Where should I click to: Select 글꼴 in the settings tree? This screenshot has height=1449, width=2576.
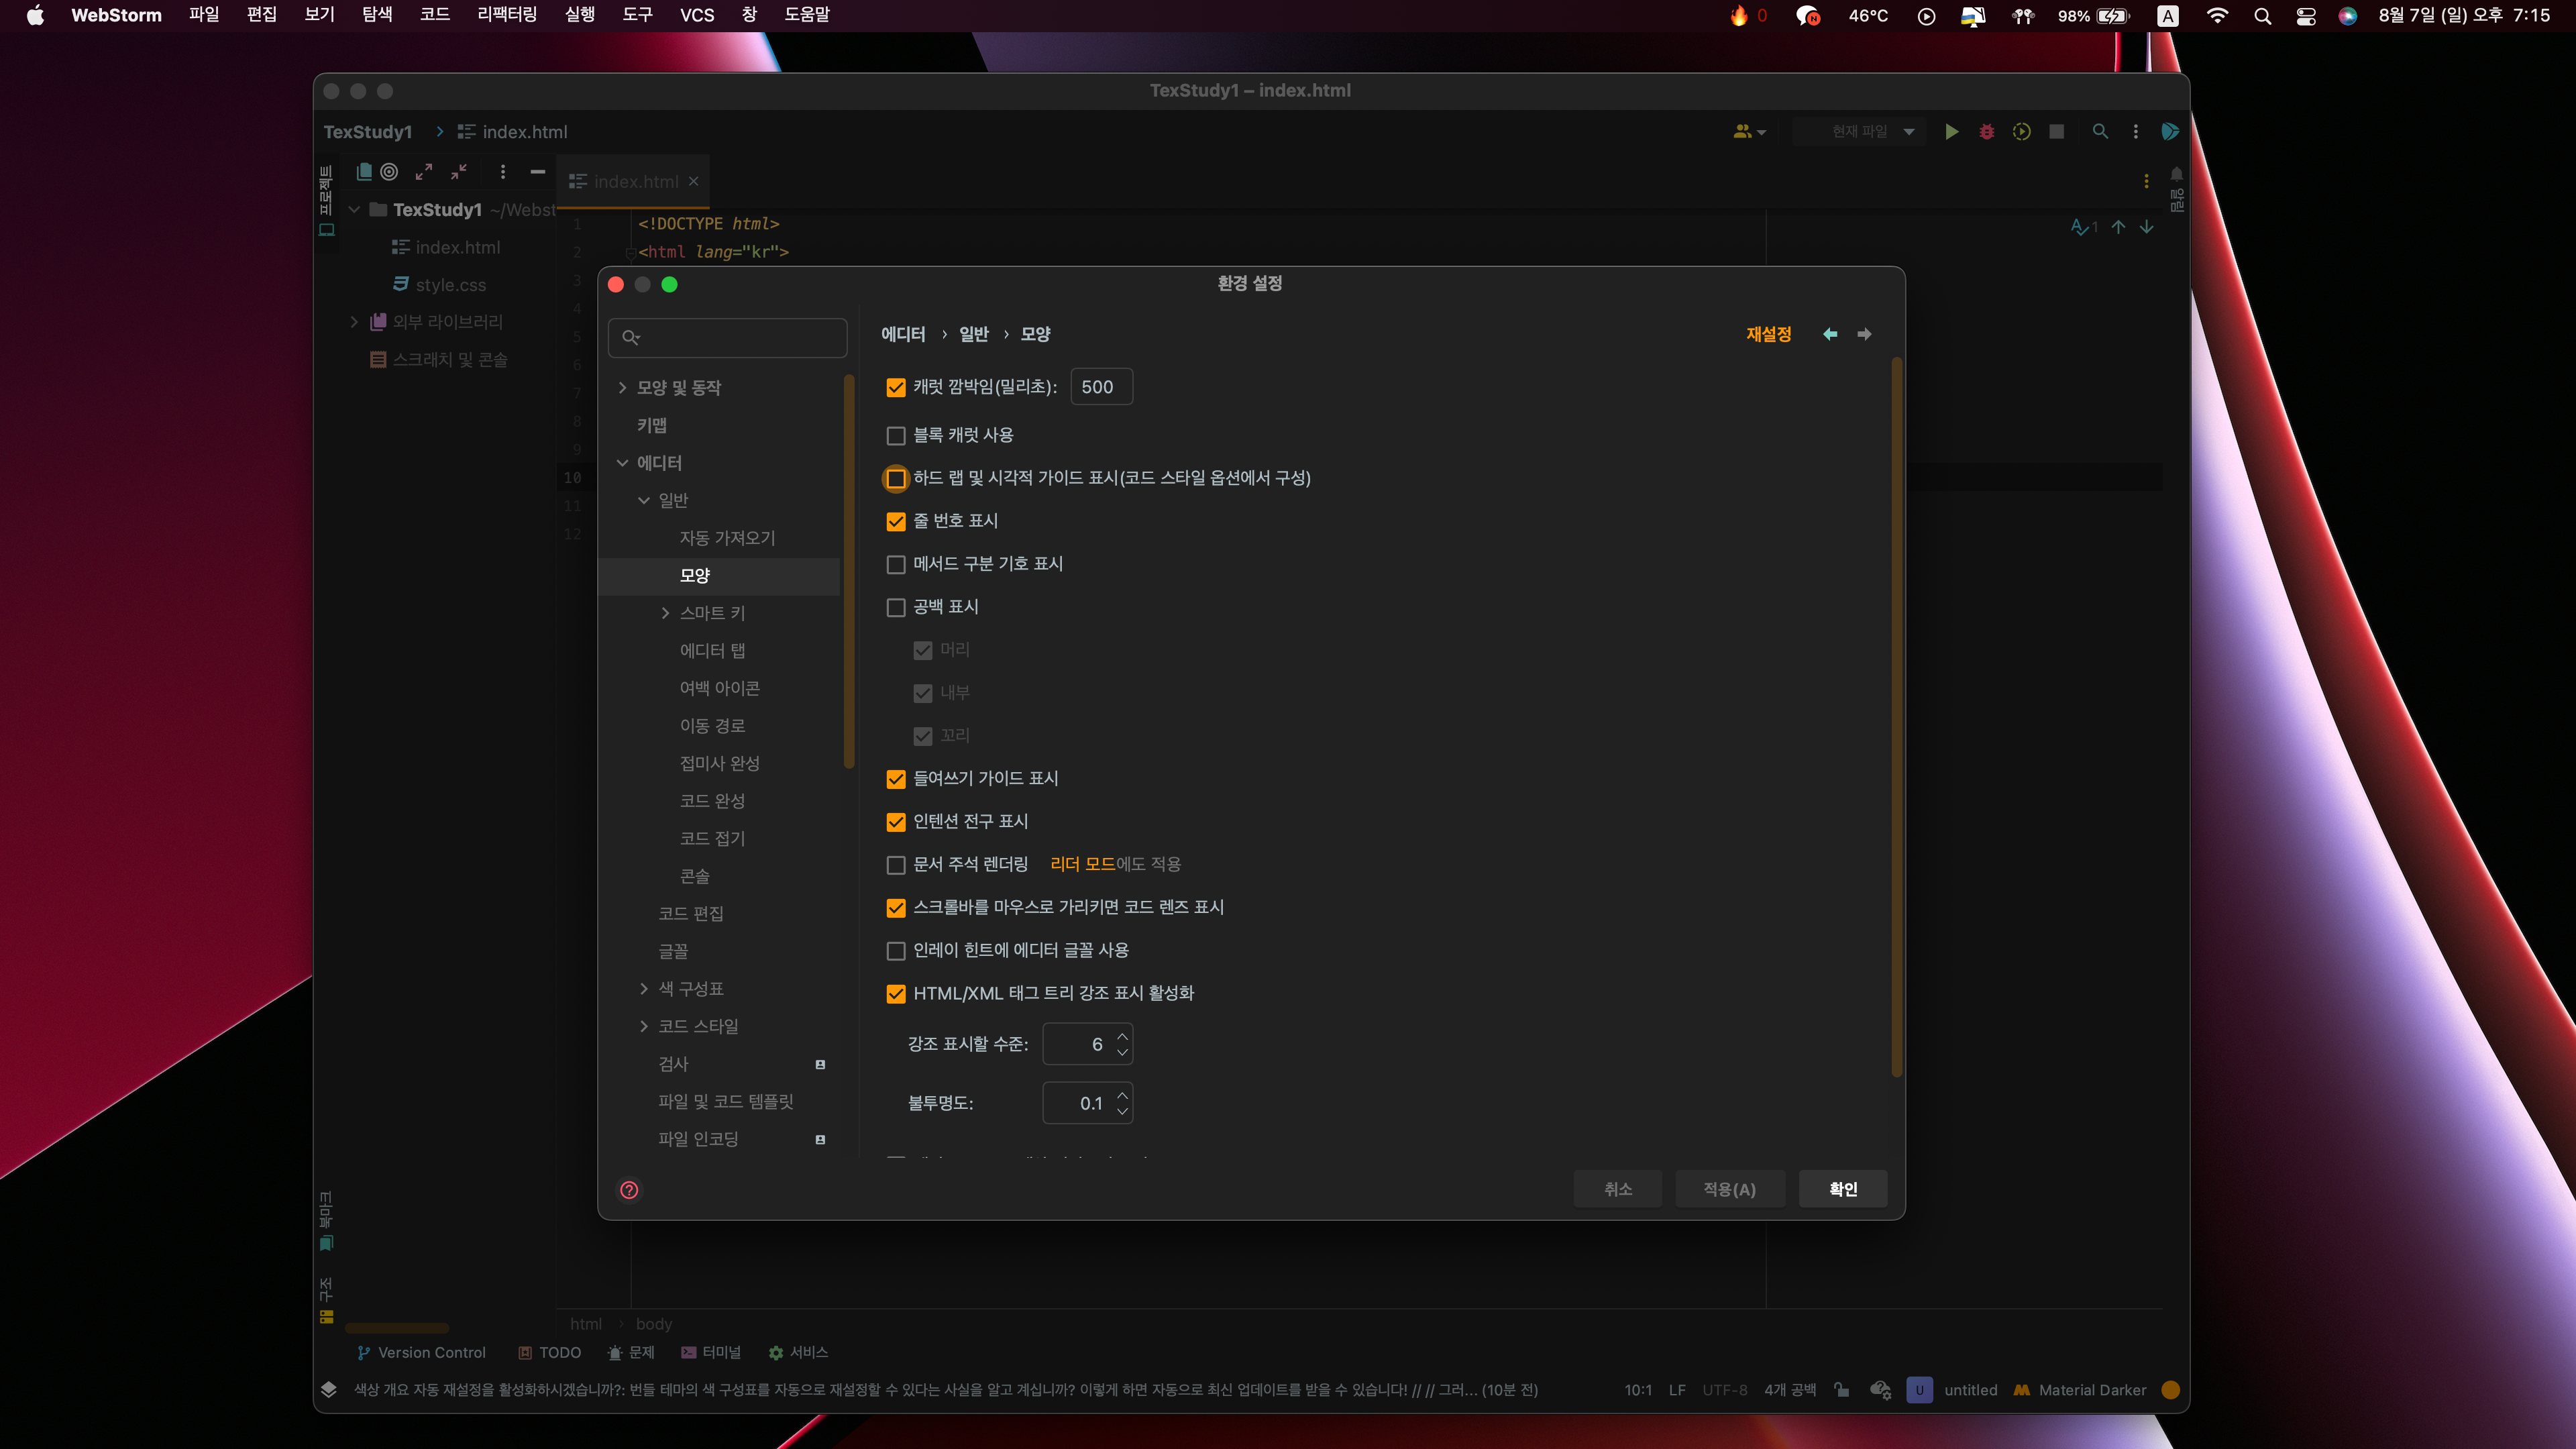point(673,951)
